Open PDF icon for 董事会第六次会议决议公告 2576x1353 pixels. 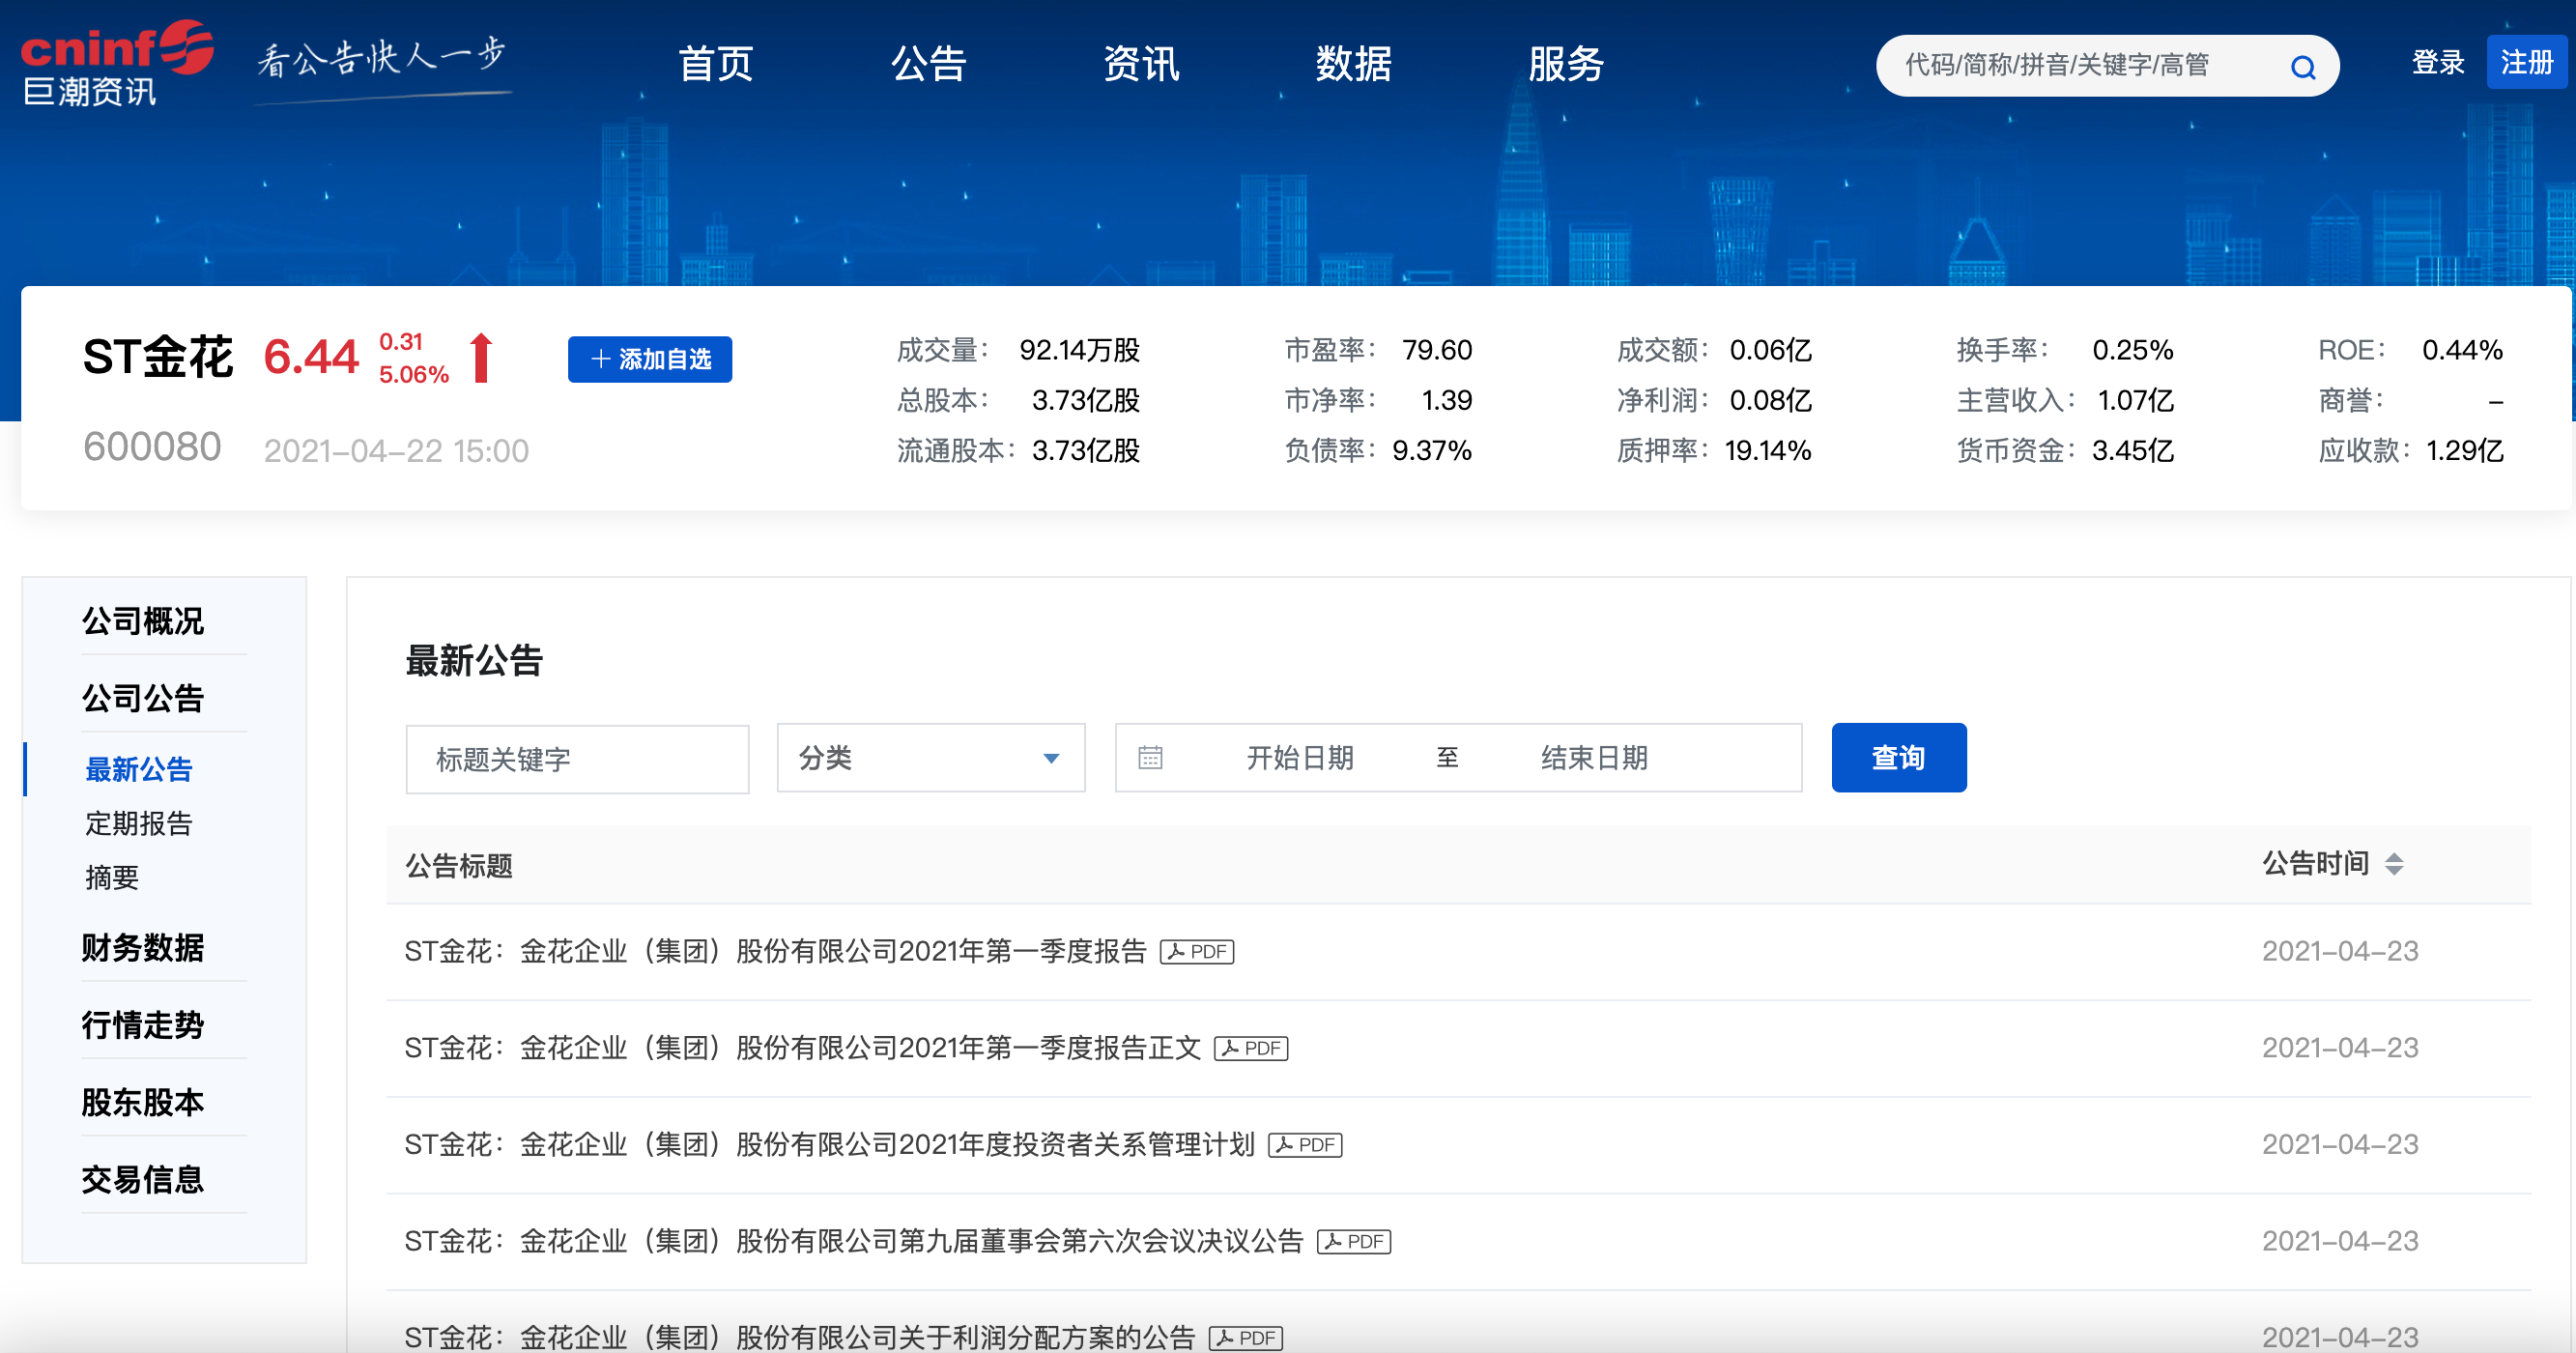[1354, 1242]
